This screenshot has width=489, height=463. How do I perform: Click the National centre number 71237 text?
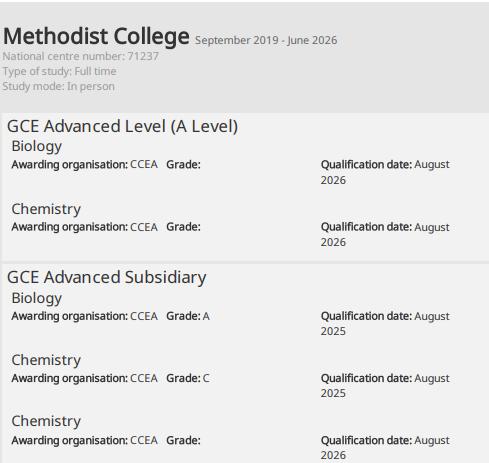pos(81,56)
